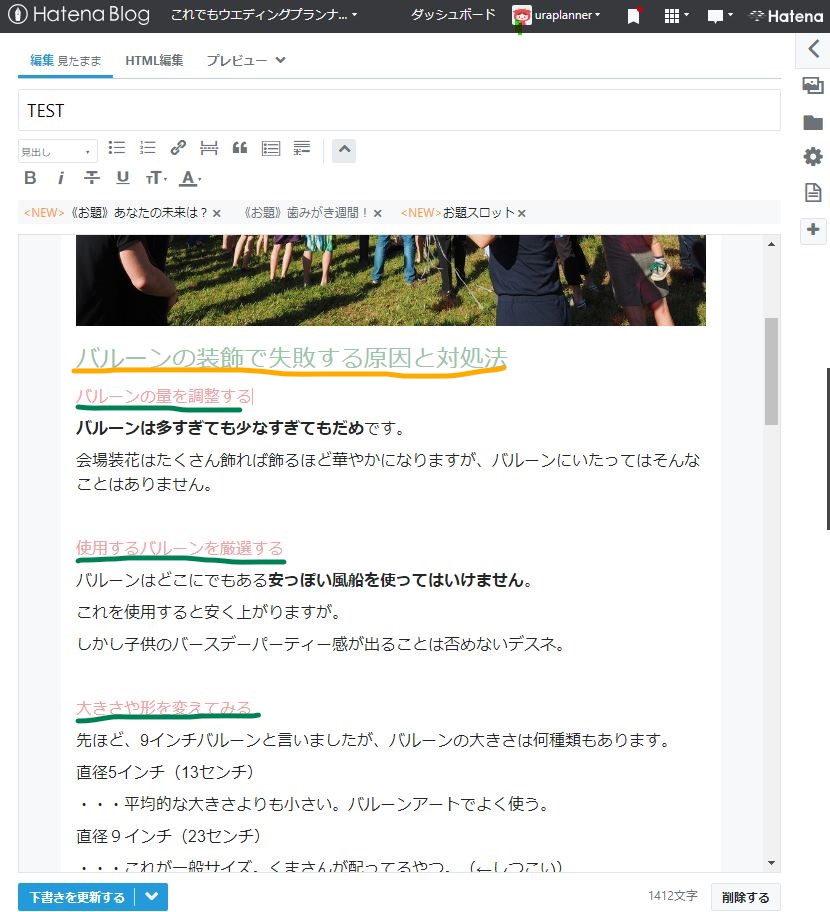Open the editing options gear panel

(x=813, y=157)
